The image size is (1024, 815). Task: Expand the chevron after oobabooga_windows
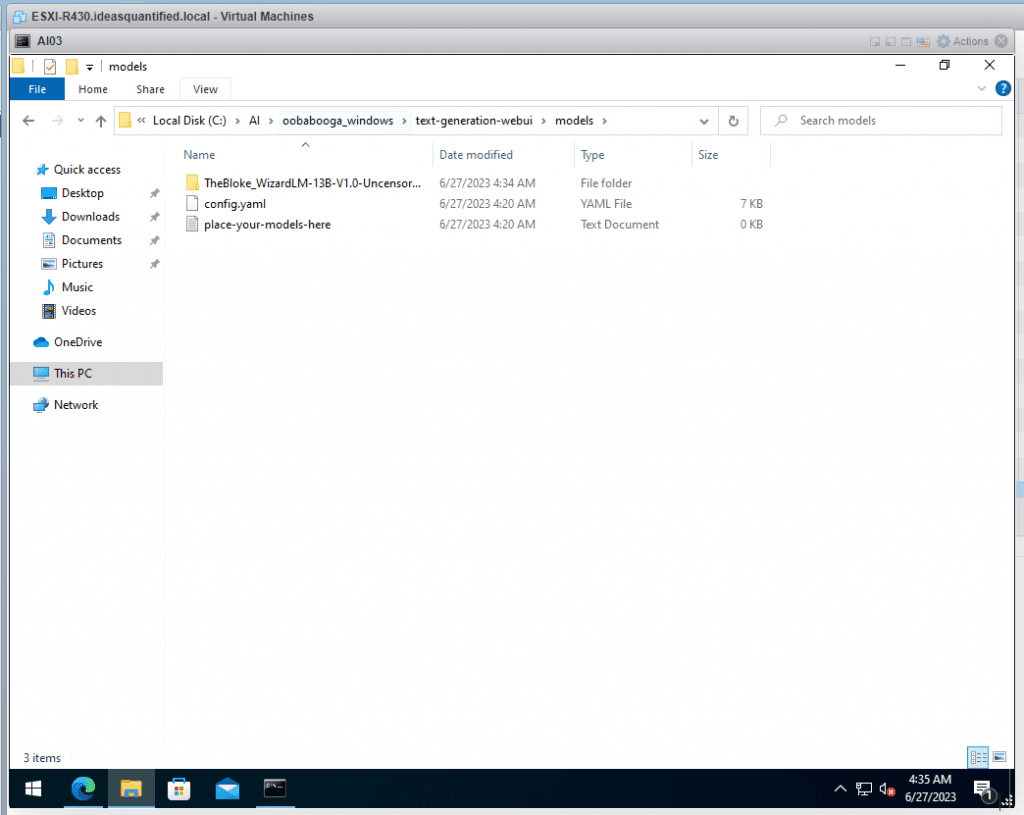tap(404, 121)
